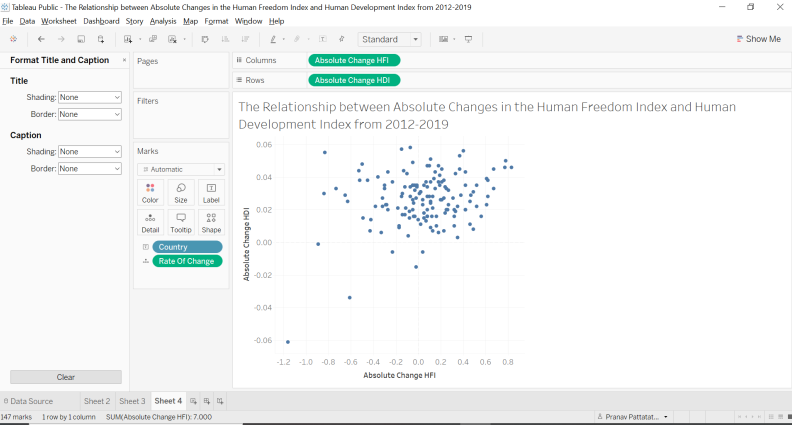Click the Presentation mode icon in toolbar
This screenshot has height=425, width=792.
[x=468, y=39]
